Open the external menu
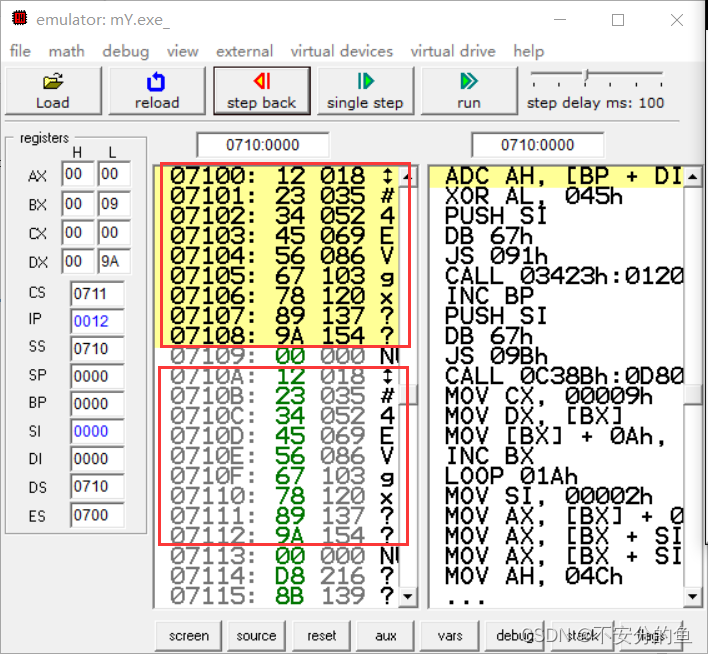The image size is (708, 654). click(x=244, y=51)
